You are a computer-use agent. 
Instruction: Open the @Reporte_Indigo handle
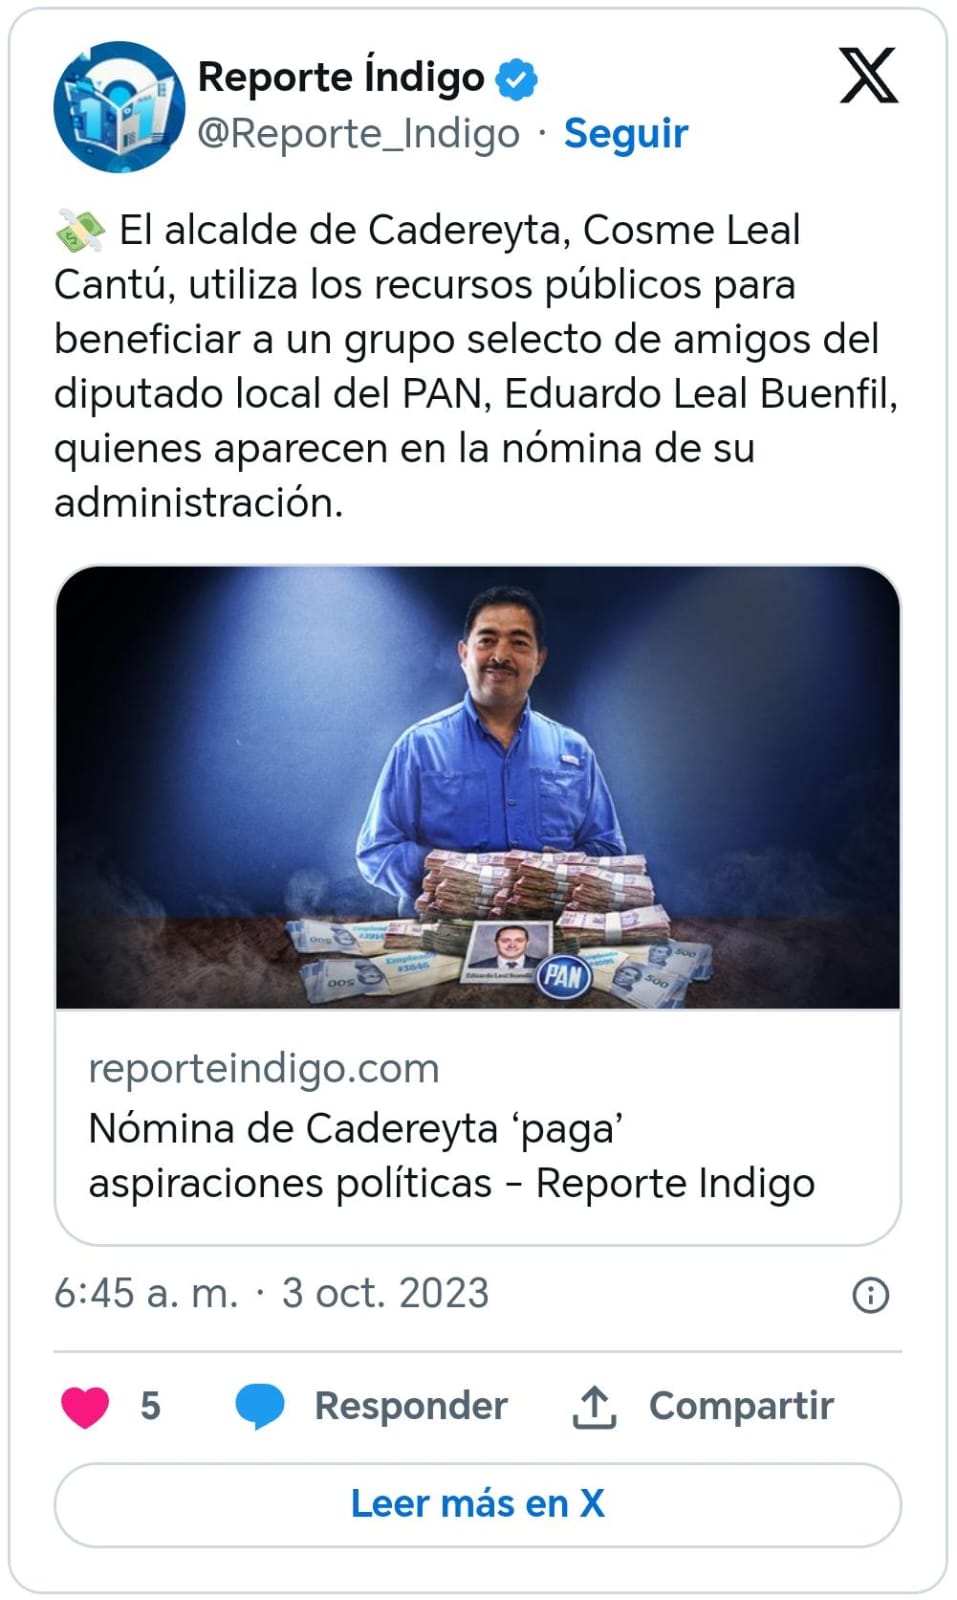point(358,133)
